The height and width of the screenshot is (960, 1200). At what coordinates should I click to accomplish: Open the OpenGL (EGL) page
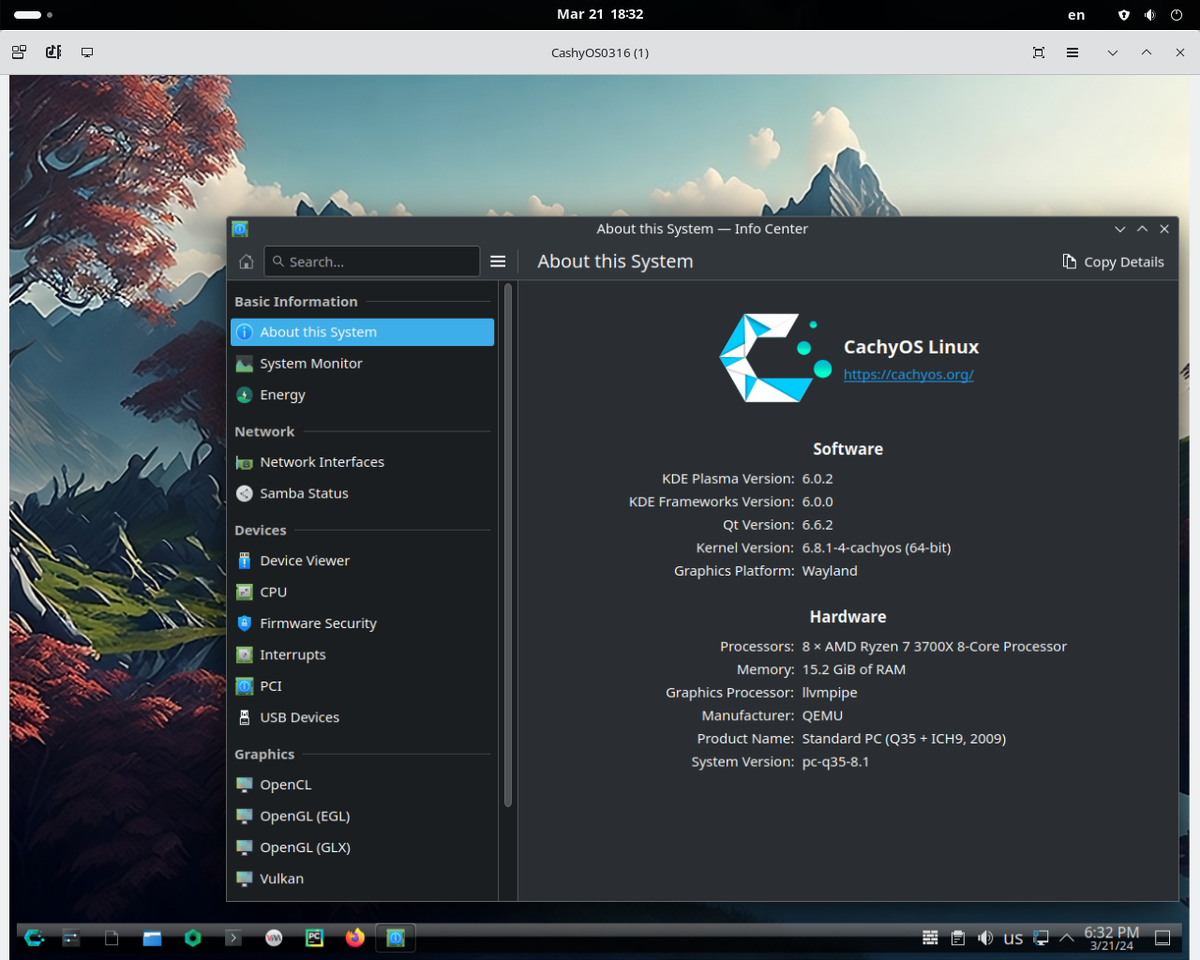(362, 816)
